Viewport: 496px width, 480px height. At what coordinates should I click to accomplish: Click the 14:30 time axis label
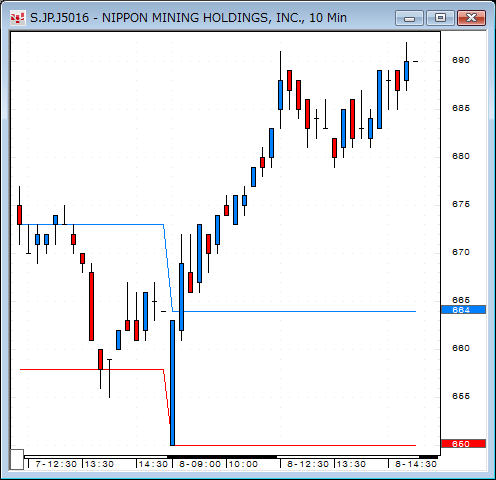[x=153, y=464]
